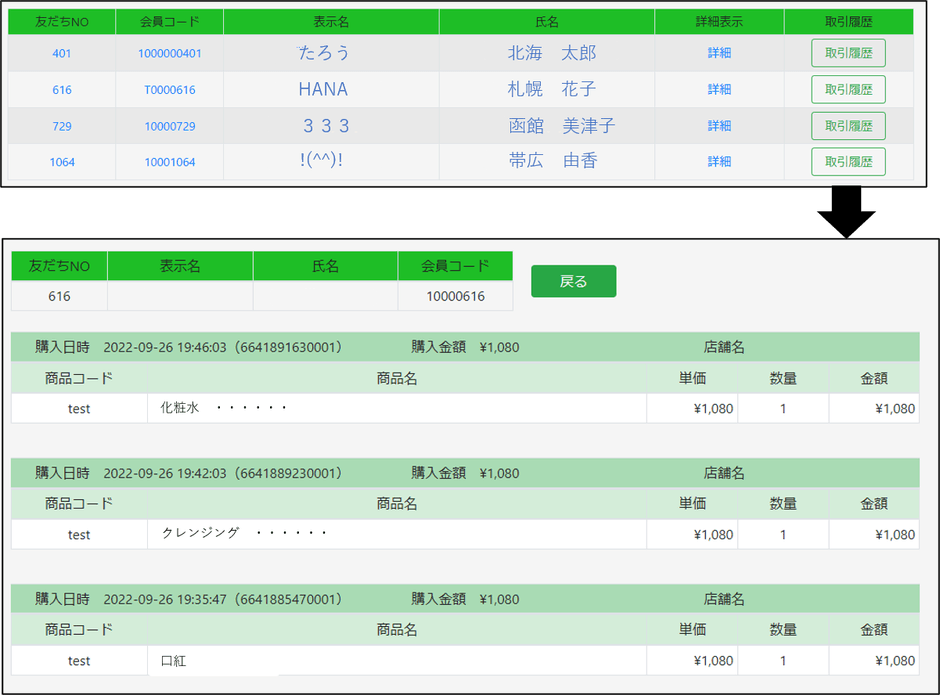
Task: Click 詳細 for 函館 美津子
Action: point(718,126)
